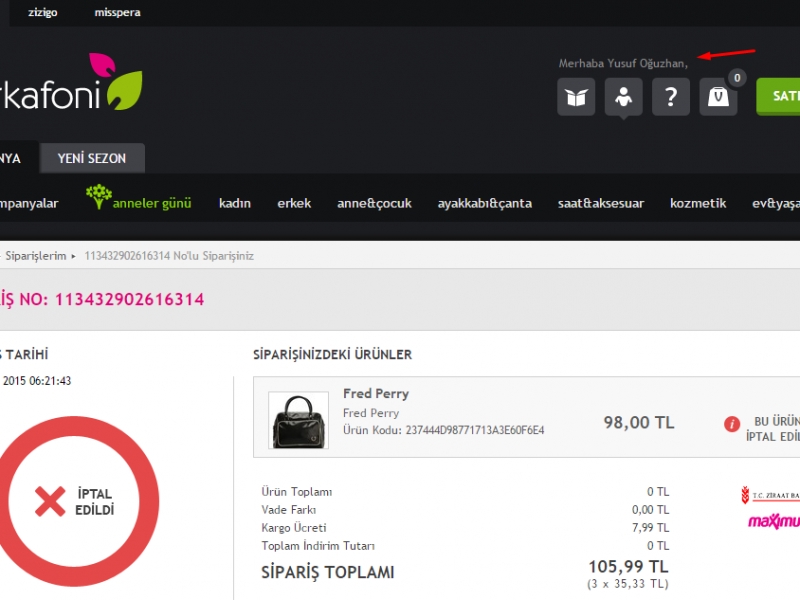Screen dimensions: 800x600
Task: Click the cart item count badge
Action: [737, 78]
